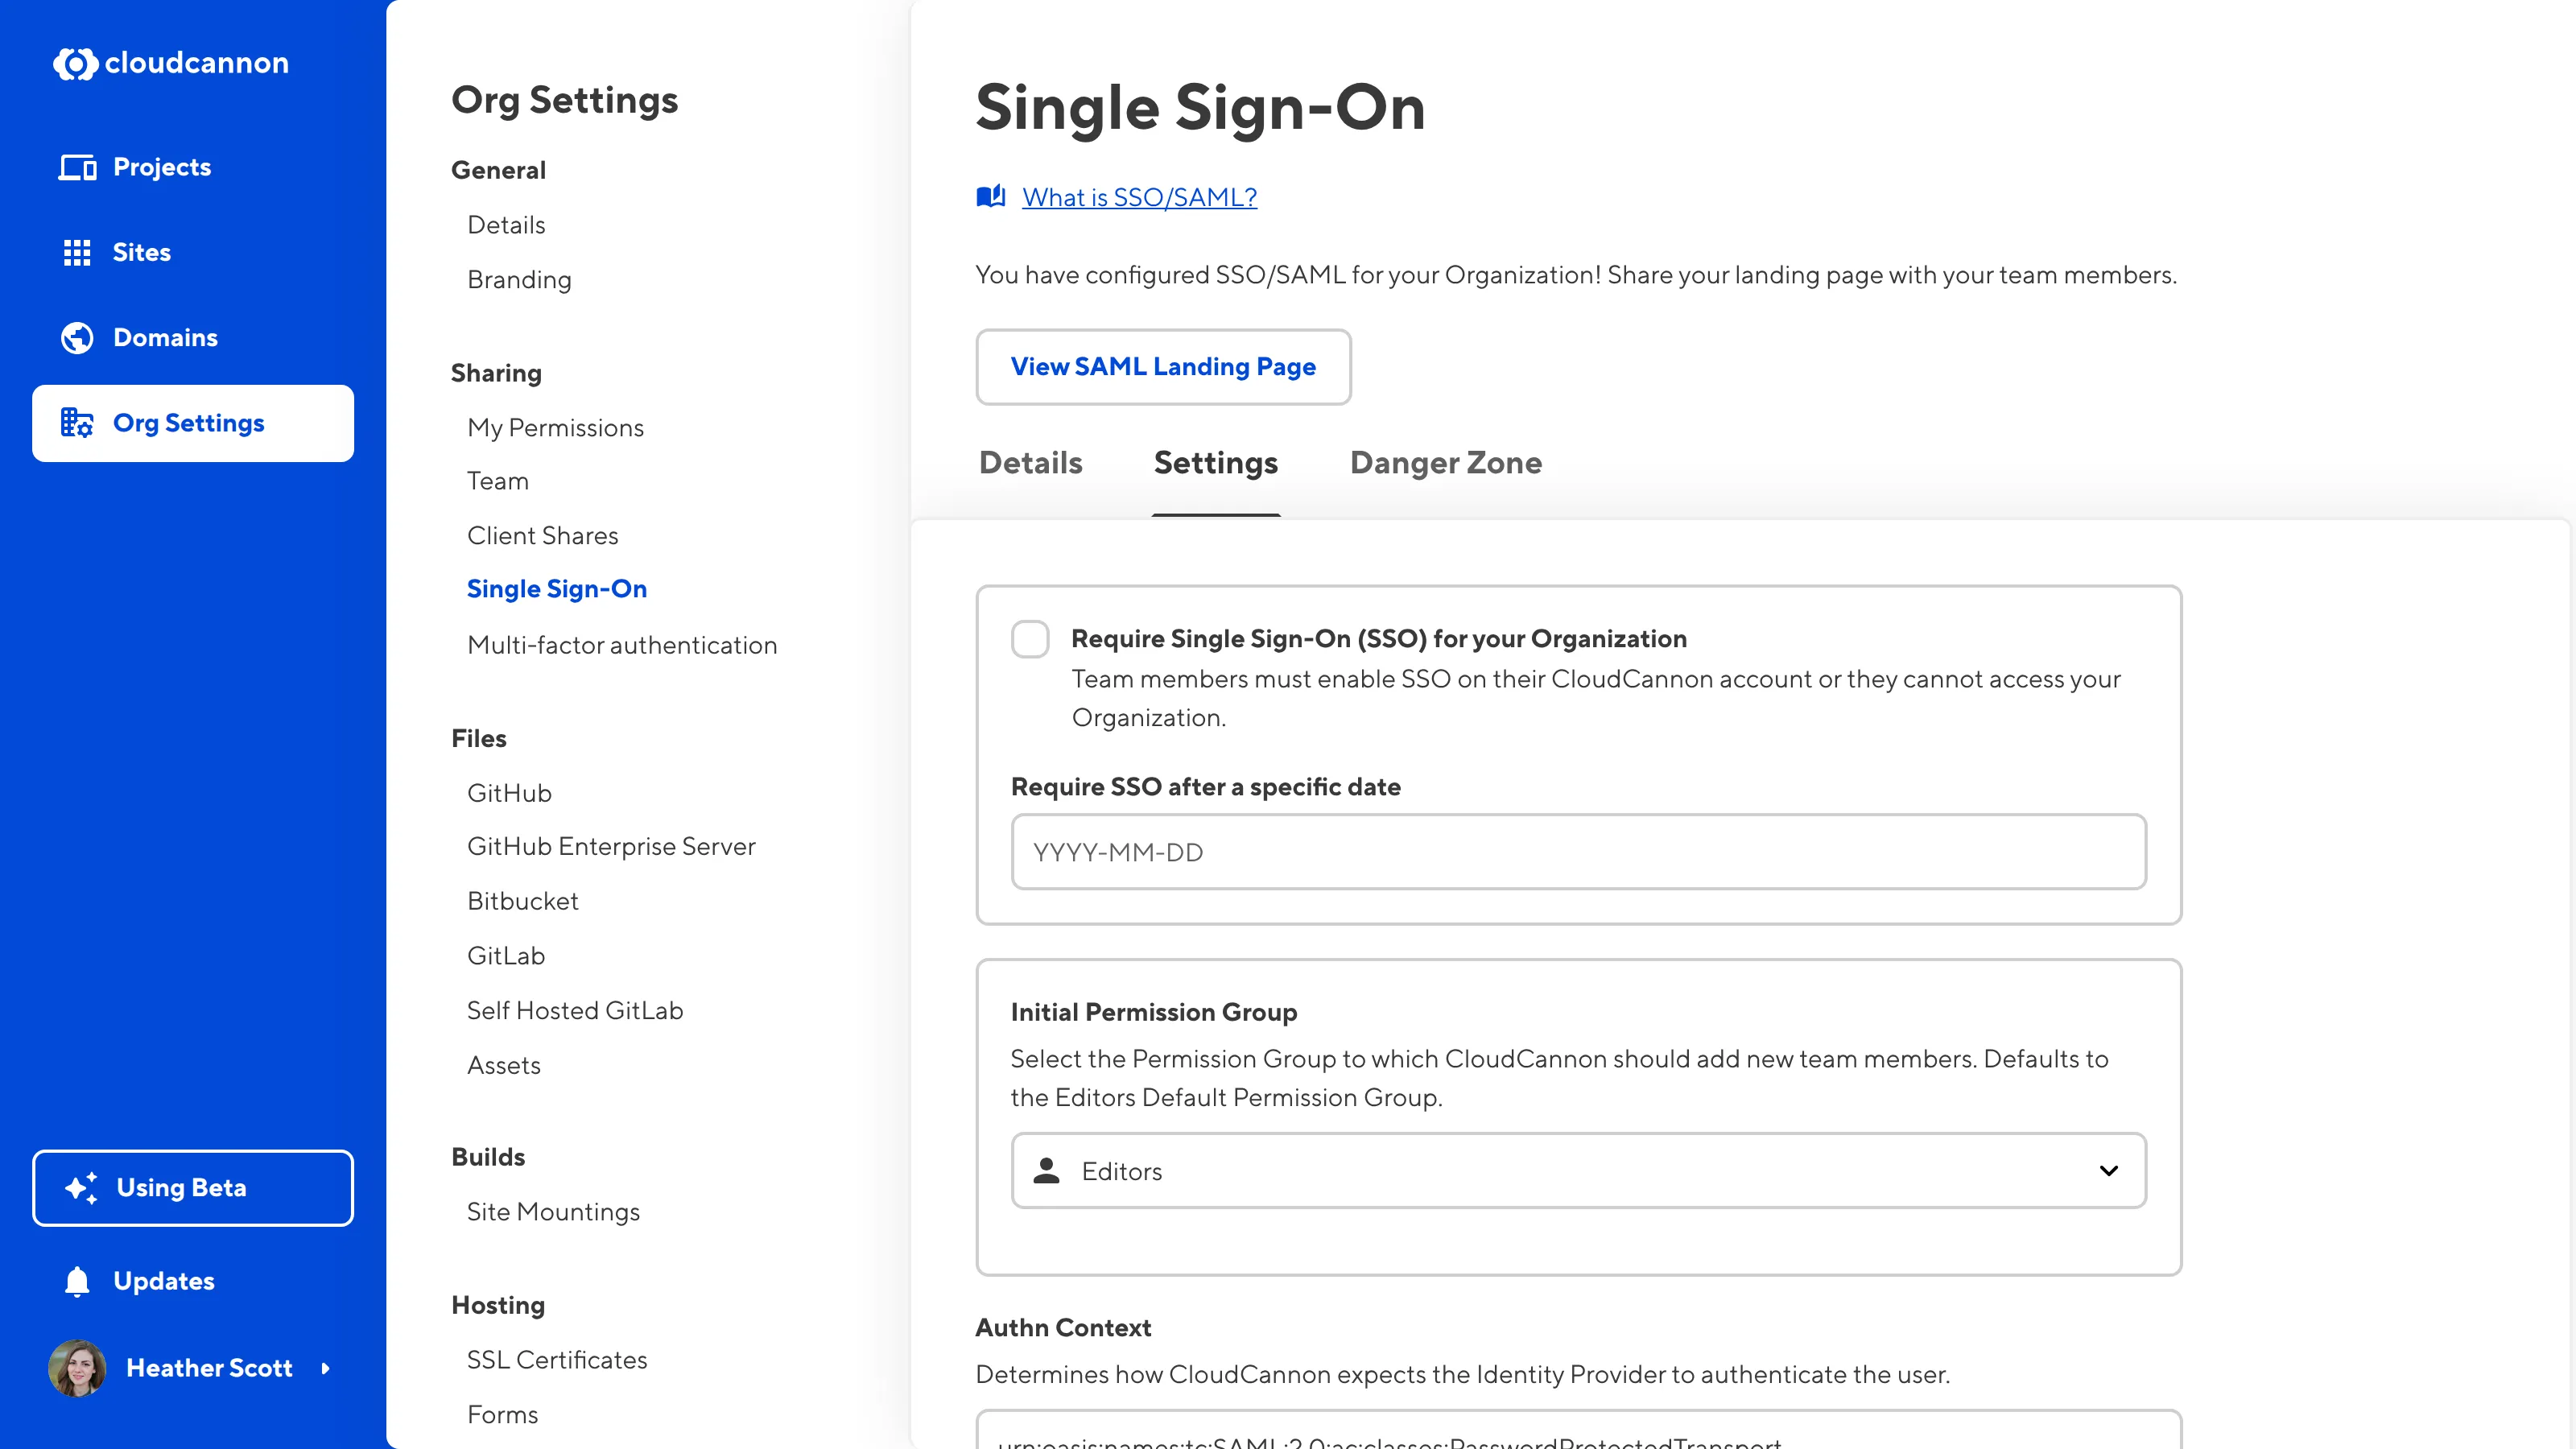Open the Danger Zone tab
This screenshot has width=2576, height=1449.
(x=1445, y=463)
